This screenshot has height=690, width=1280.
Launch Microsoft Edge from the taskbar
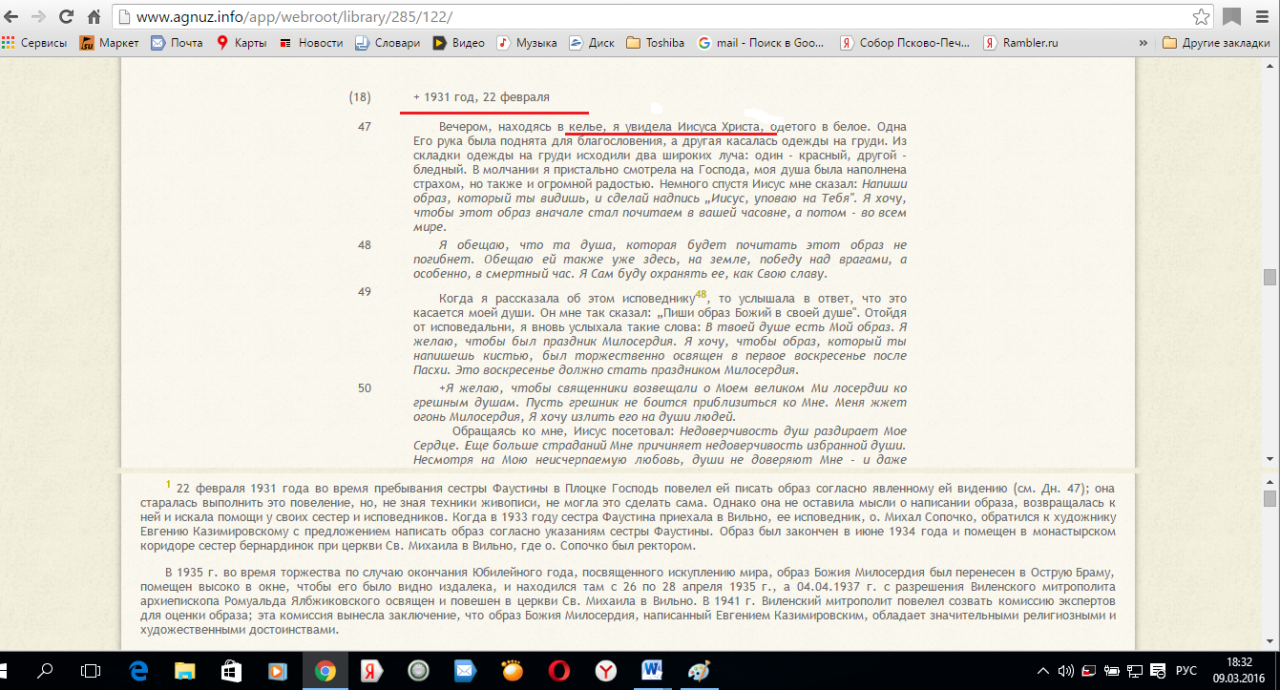pyautogui.click(x=138, y=671)
